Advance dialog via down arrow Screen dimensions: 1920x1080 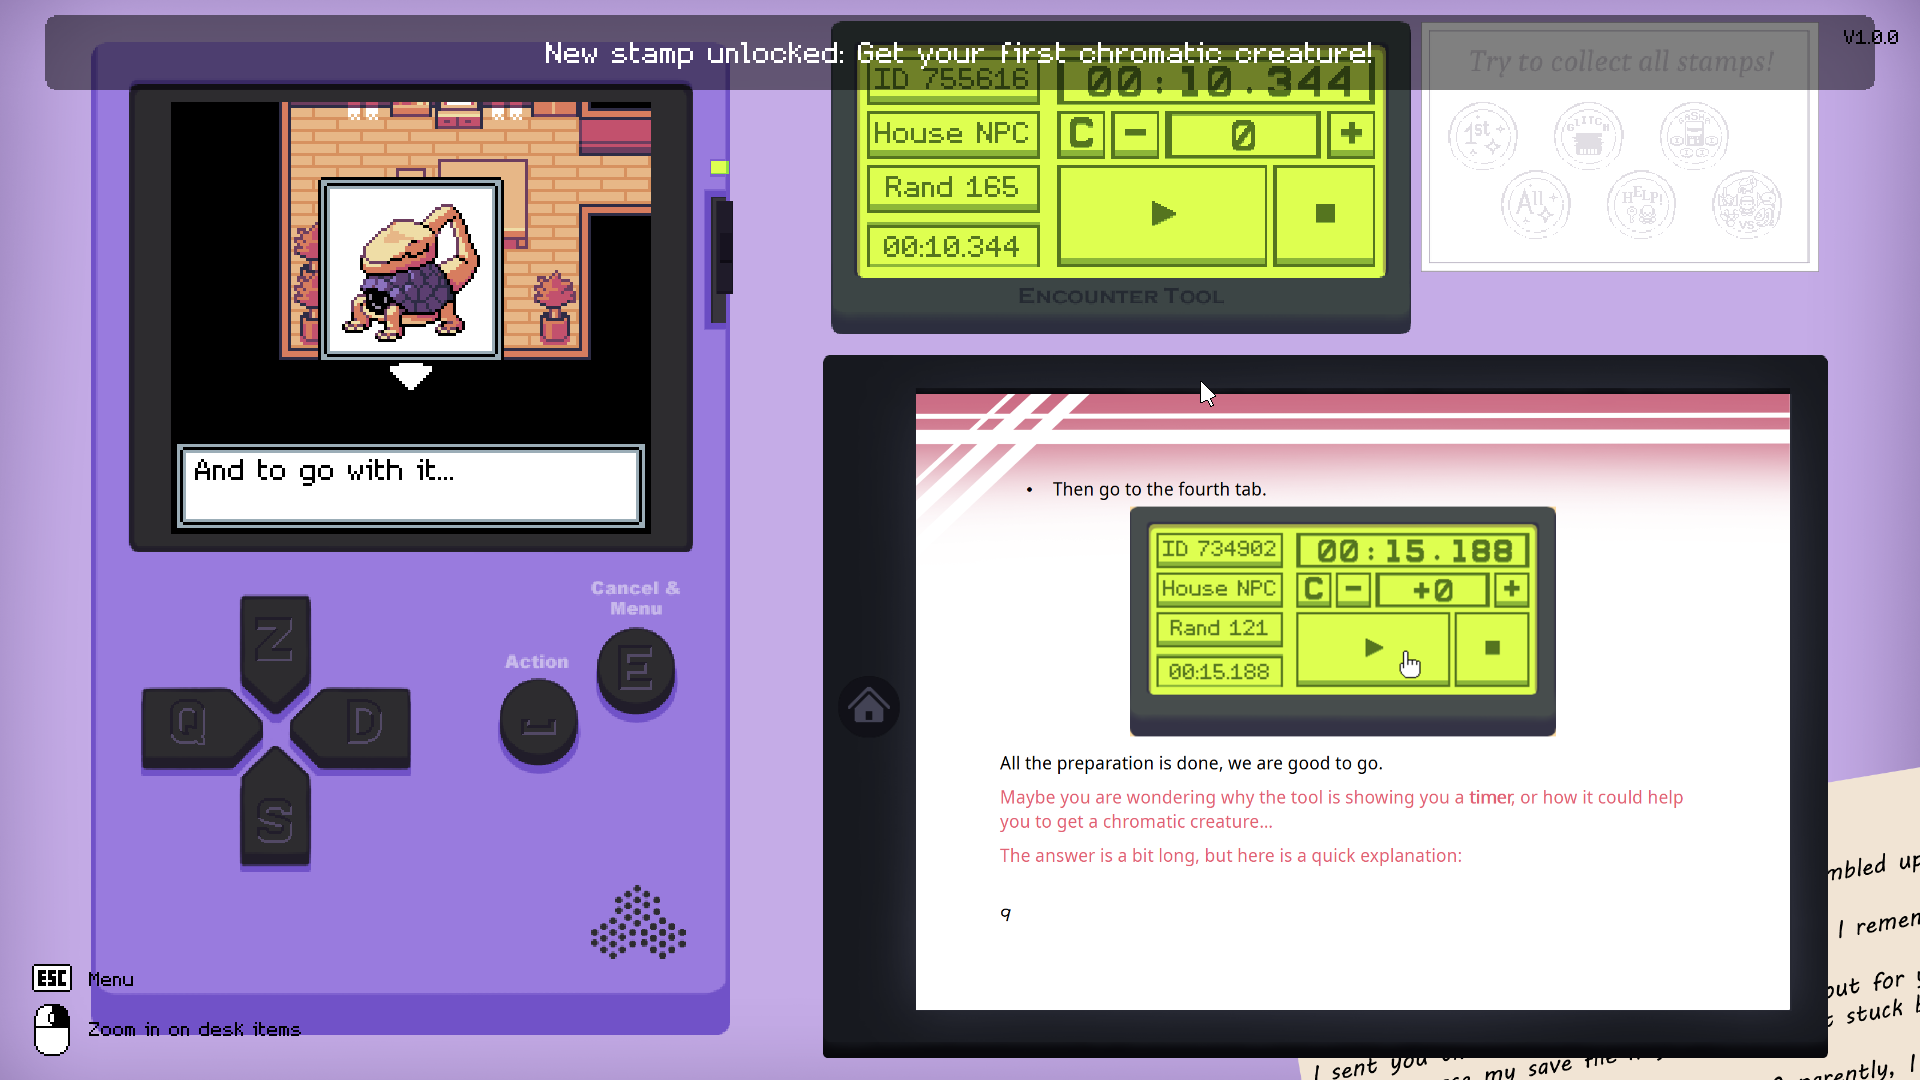pyautogui.click(x=410, y=377)
